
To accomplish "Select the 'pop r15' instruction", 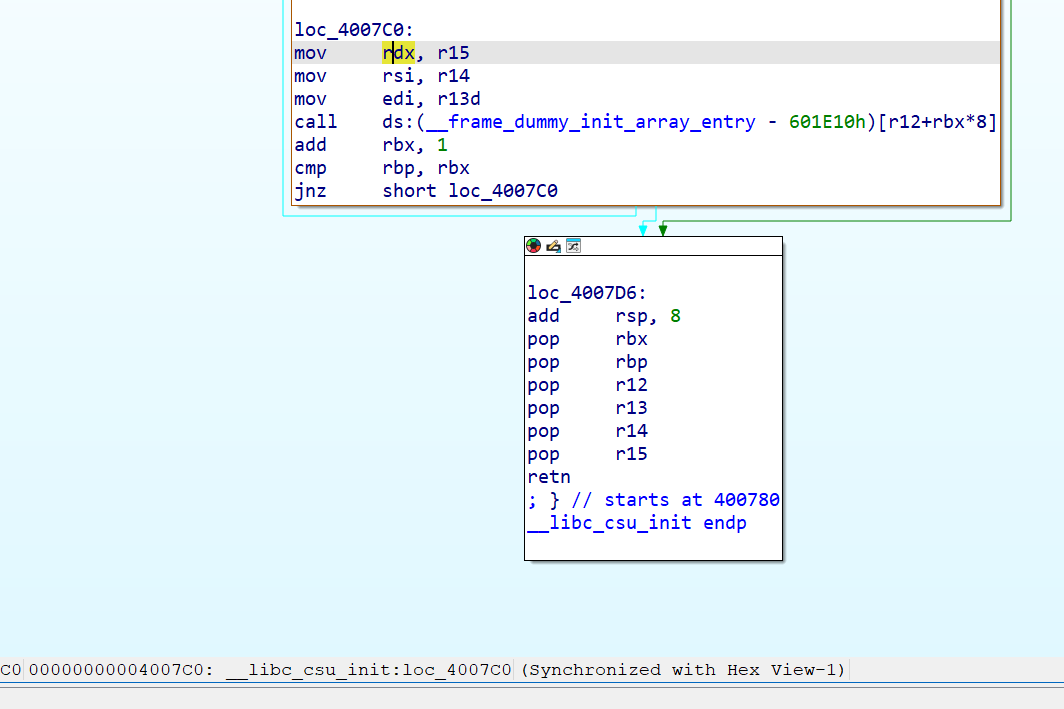I will coord(588,455).
